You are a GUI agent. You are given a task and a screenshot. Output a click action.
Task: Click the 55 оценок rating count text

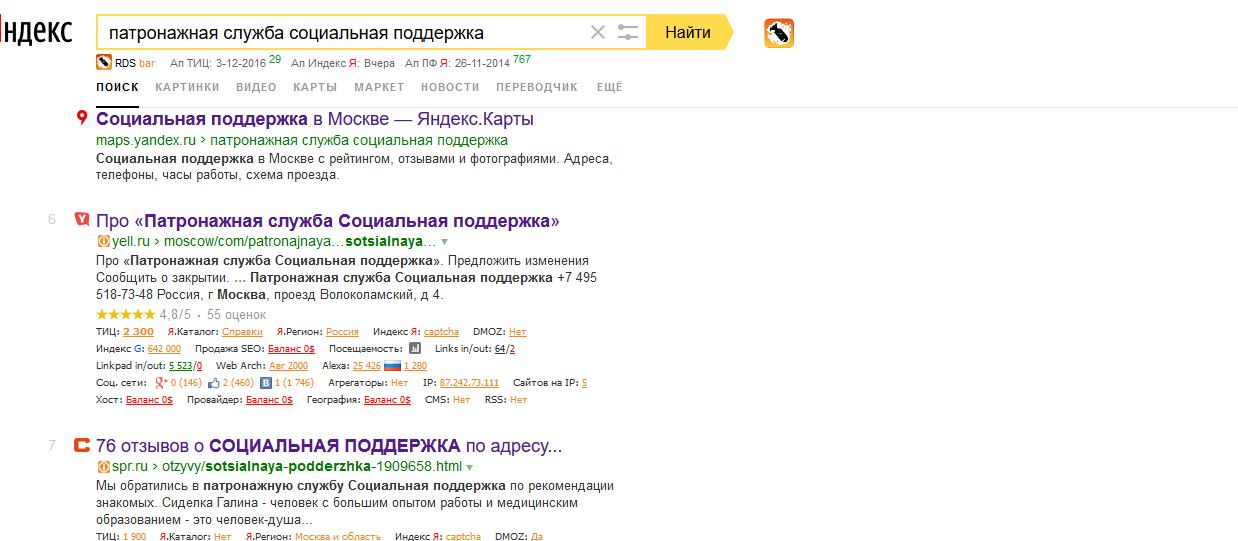237,314
